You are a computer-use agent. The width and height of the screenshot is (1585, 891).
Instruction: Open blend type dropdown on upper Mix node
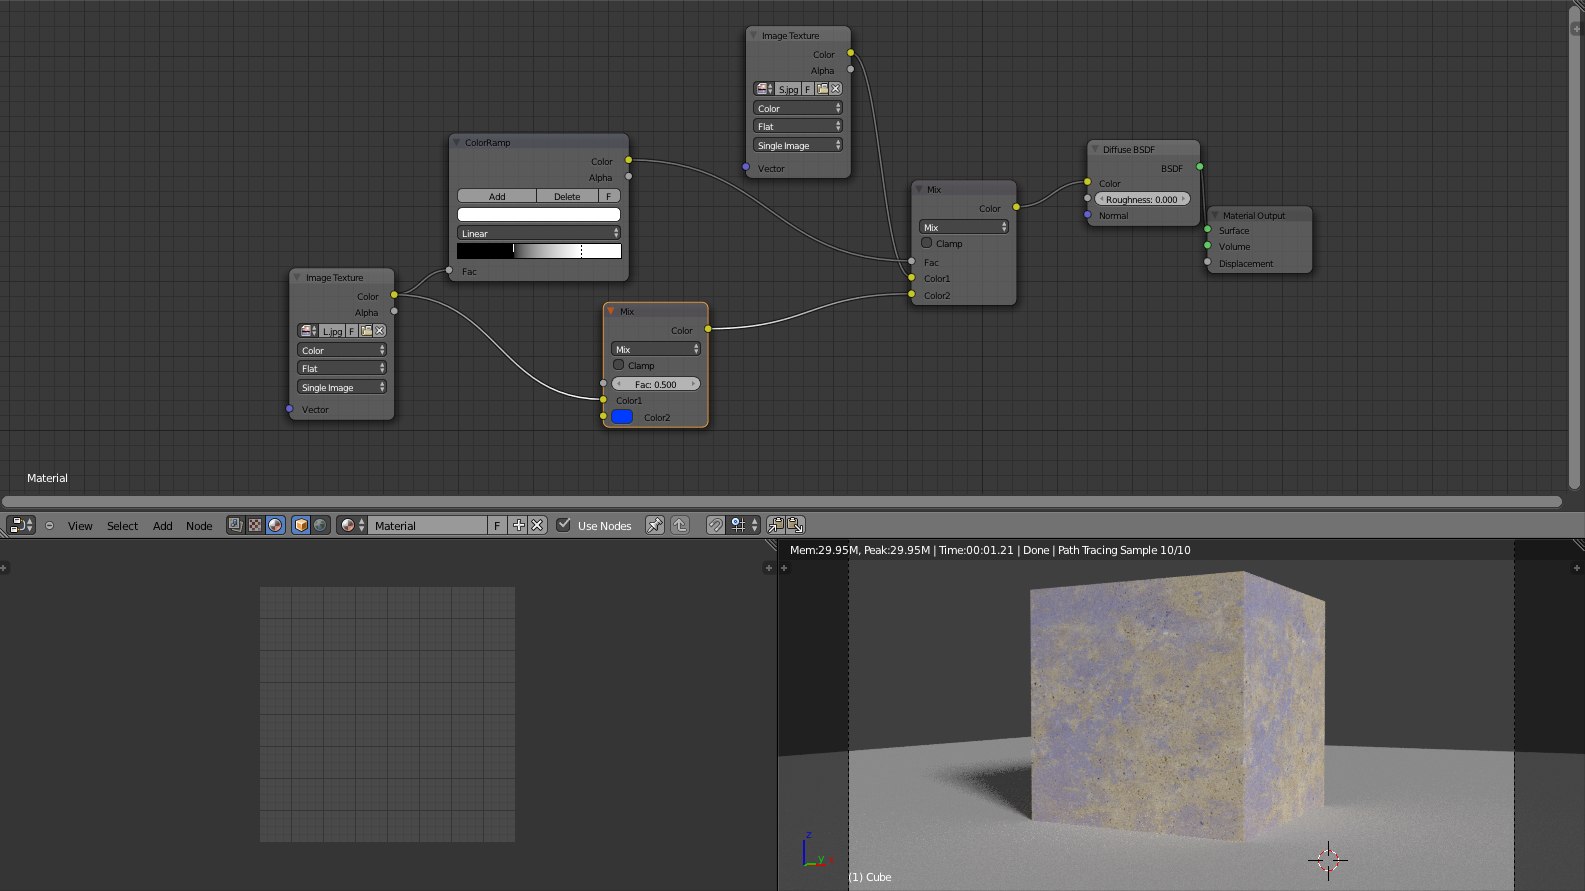pyautogui.click(x=964, y=227)
